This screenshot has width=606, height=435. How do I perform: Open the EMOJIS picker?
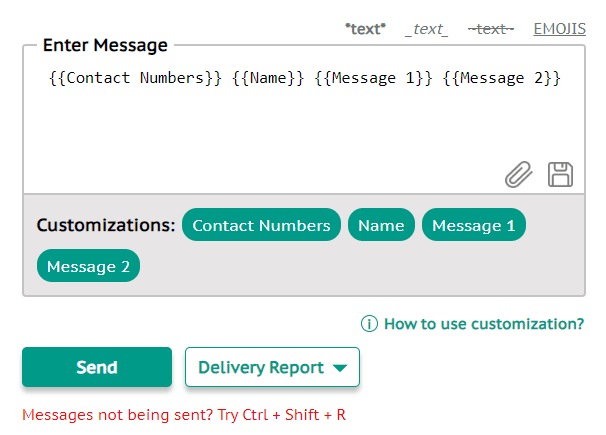pos(560,29)
